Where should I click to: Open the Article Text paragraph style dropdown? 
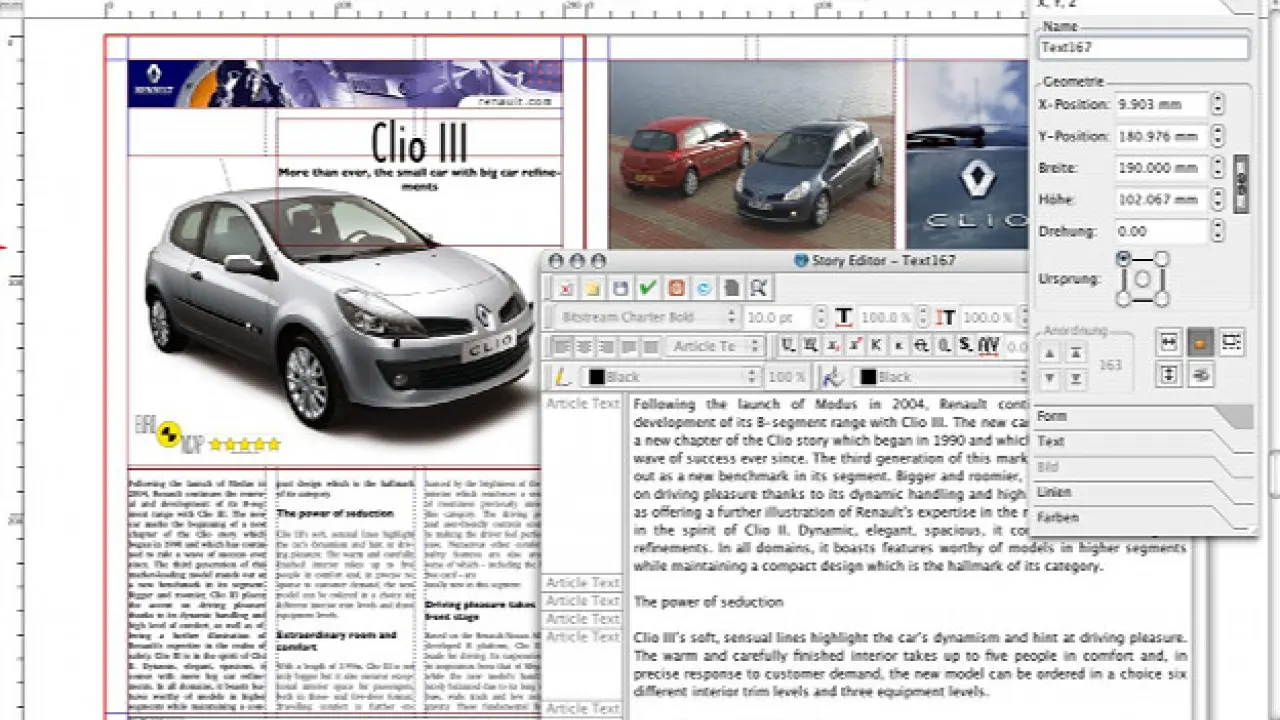[x=716, y=346]
